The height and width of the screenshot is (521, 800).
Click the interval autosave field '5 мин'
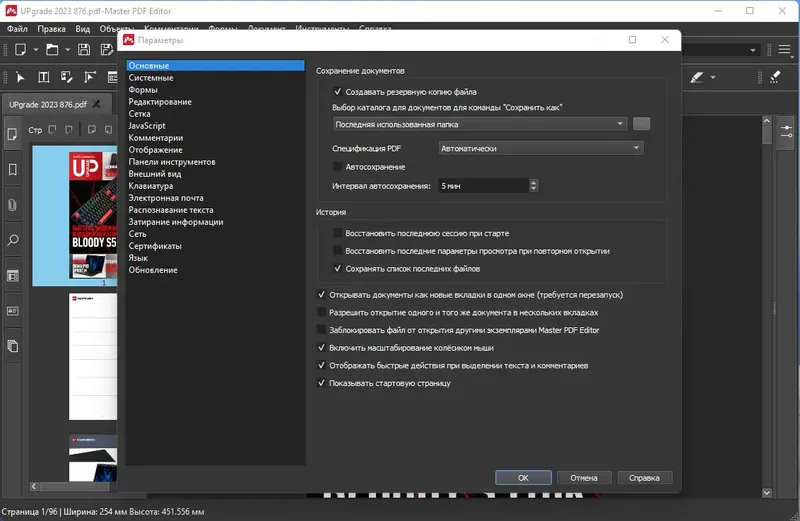click(x=483, y=186)
